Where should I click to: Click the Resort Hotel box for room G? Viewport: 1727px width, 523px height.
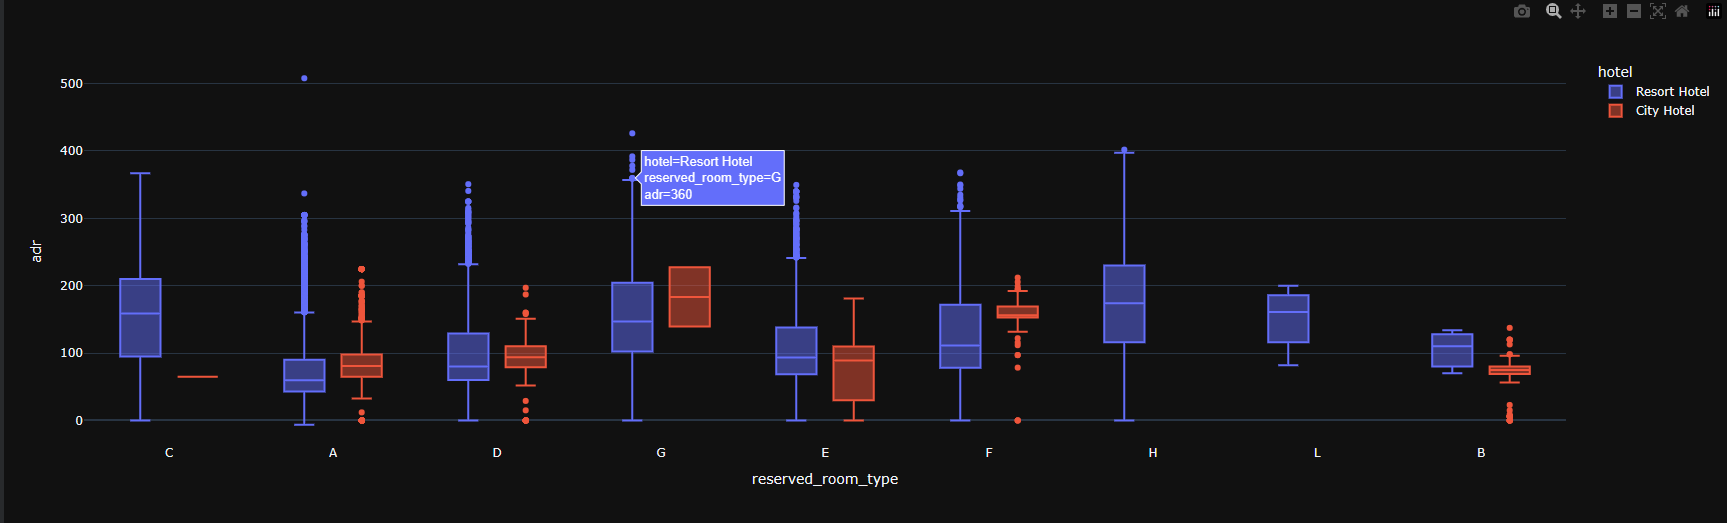(x=632, y=317)
